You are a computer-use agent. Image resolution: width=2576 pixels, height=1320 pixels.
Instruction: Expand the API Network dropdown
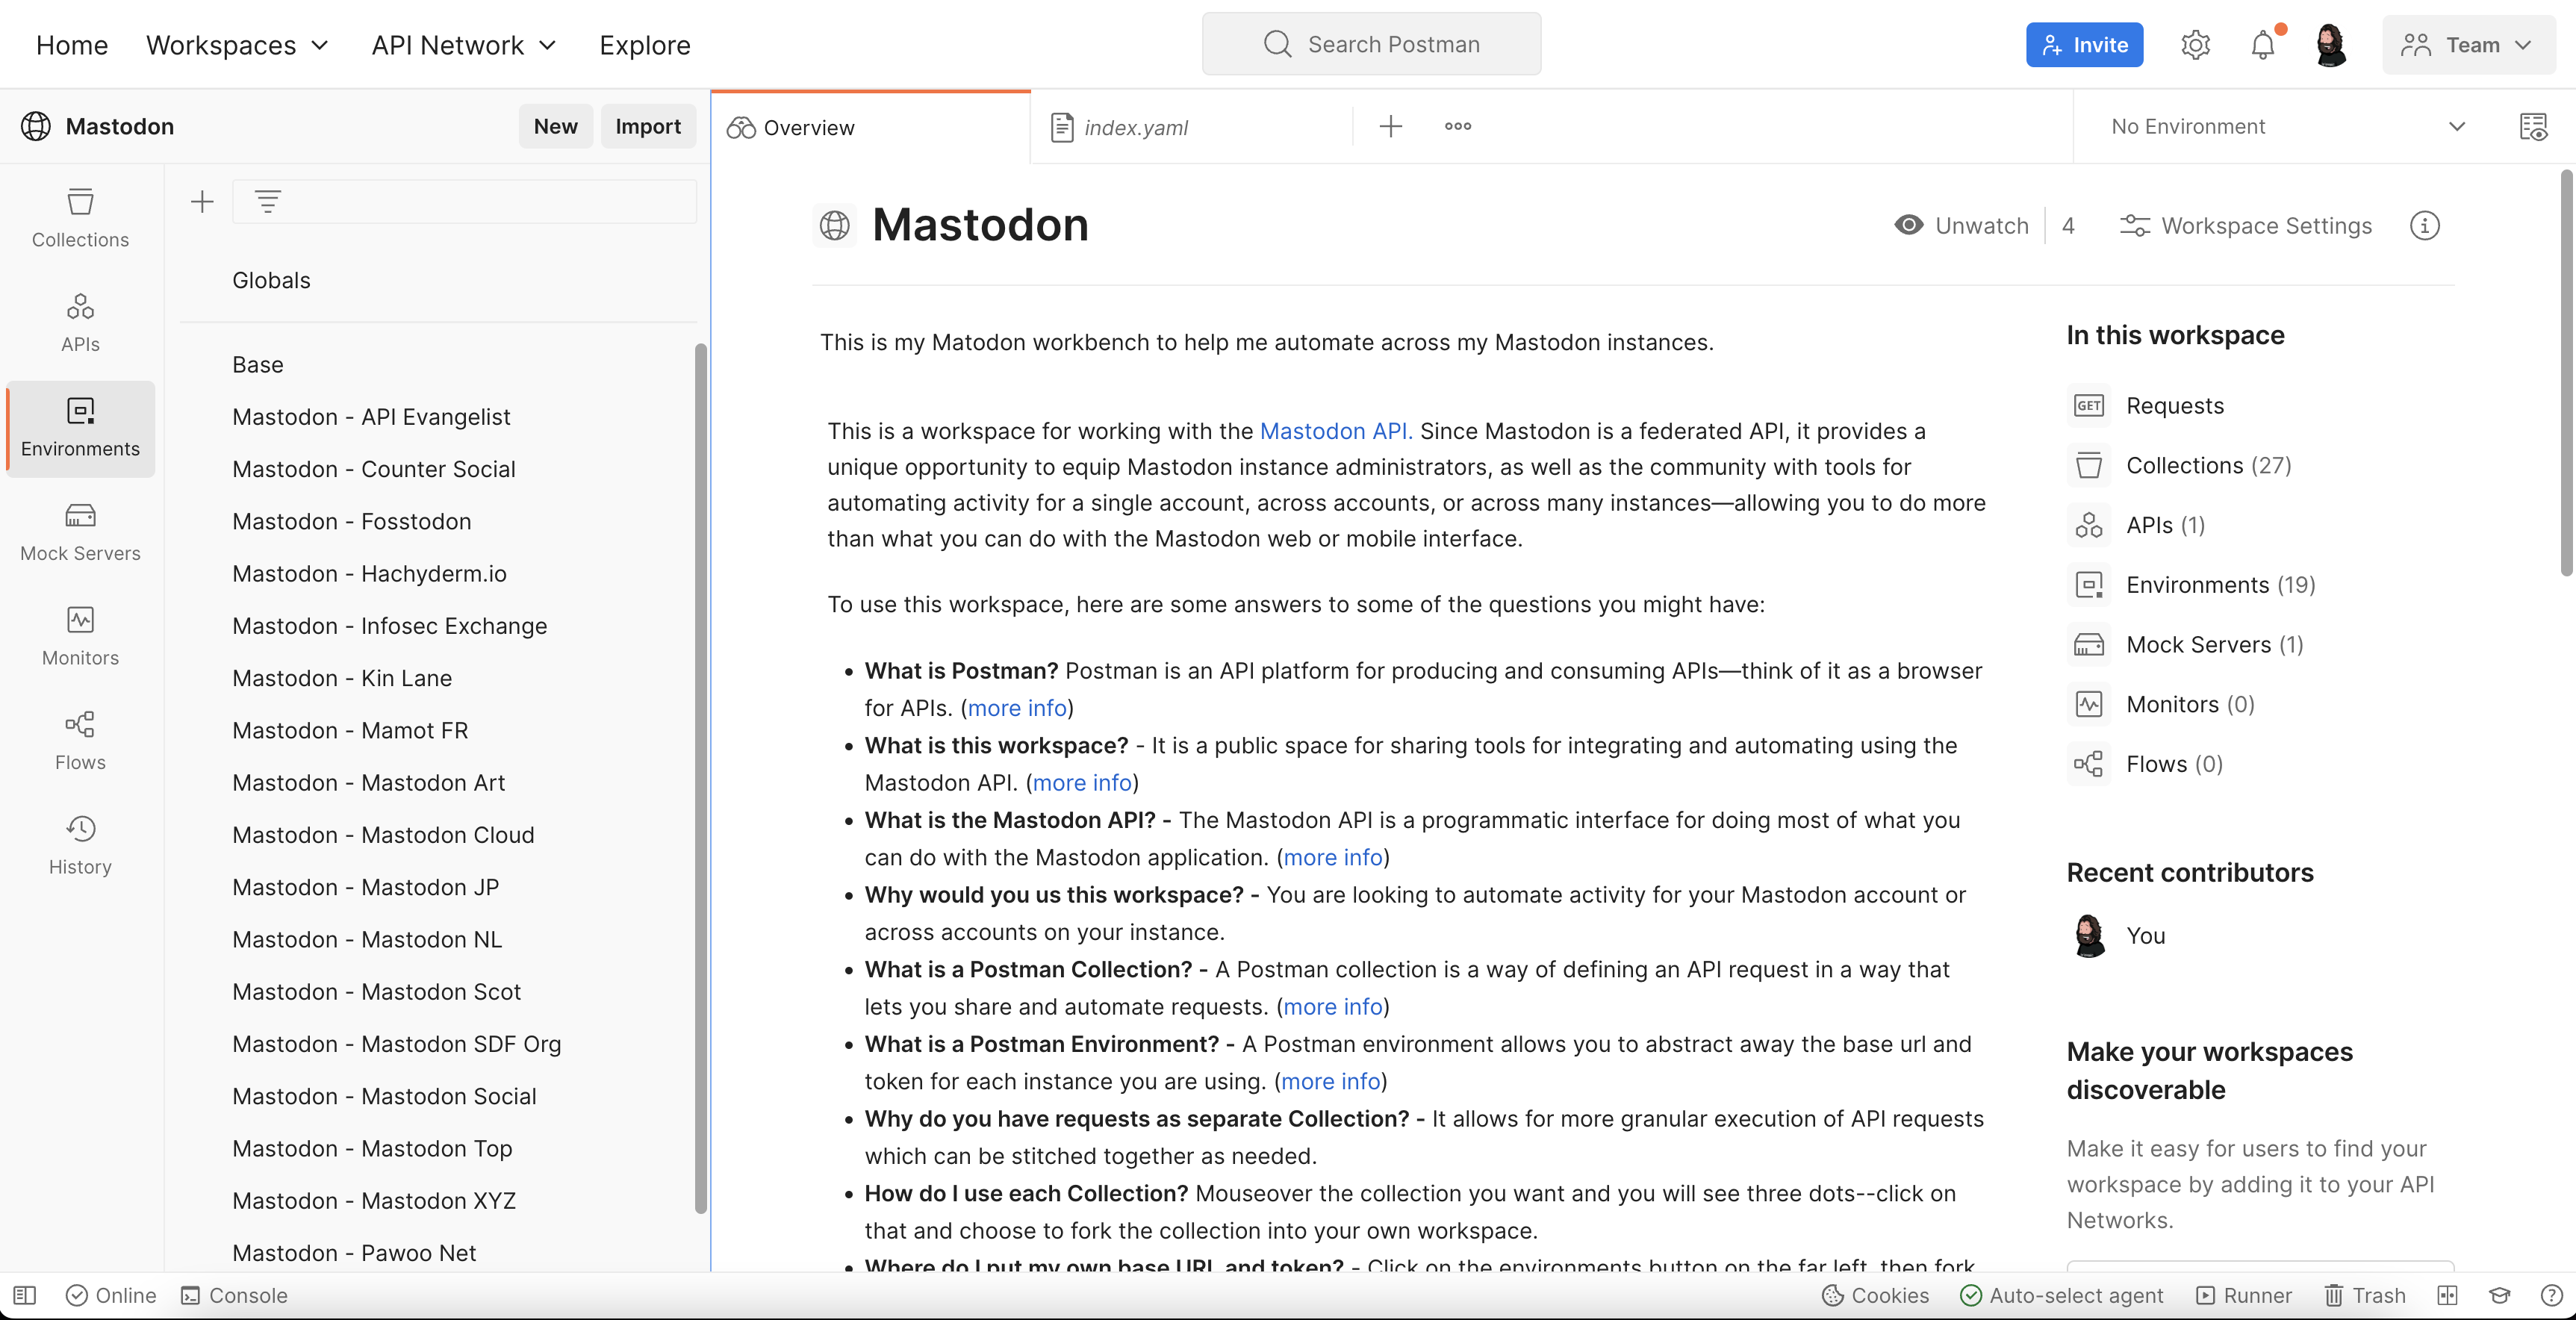click(x=463, y=45)
